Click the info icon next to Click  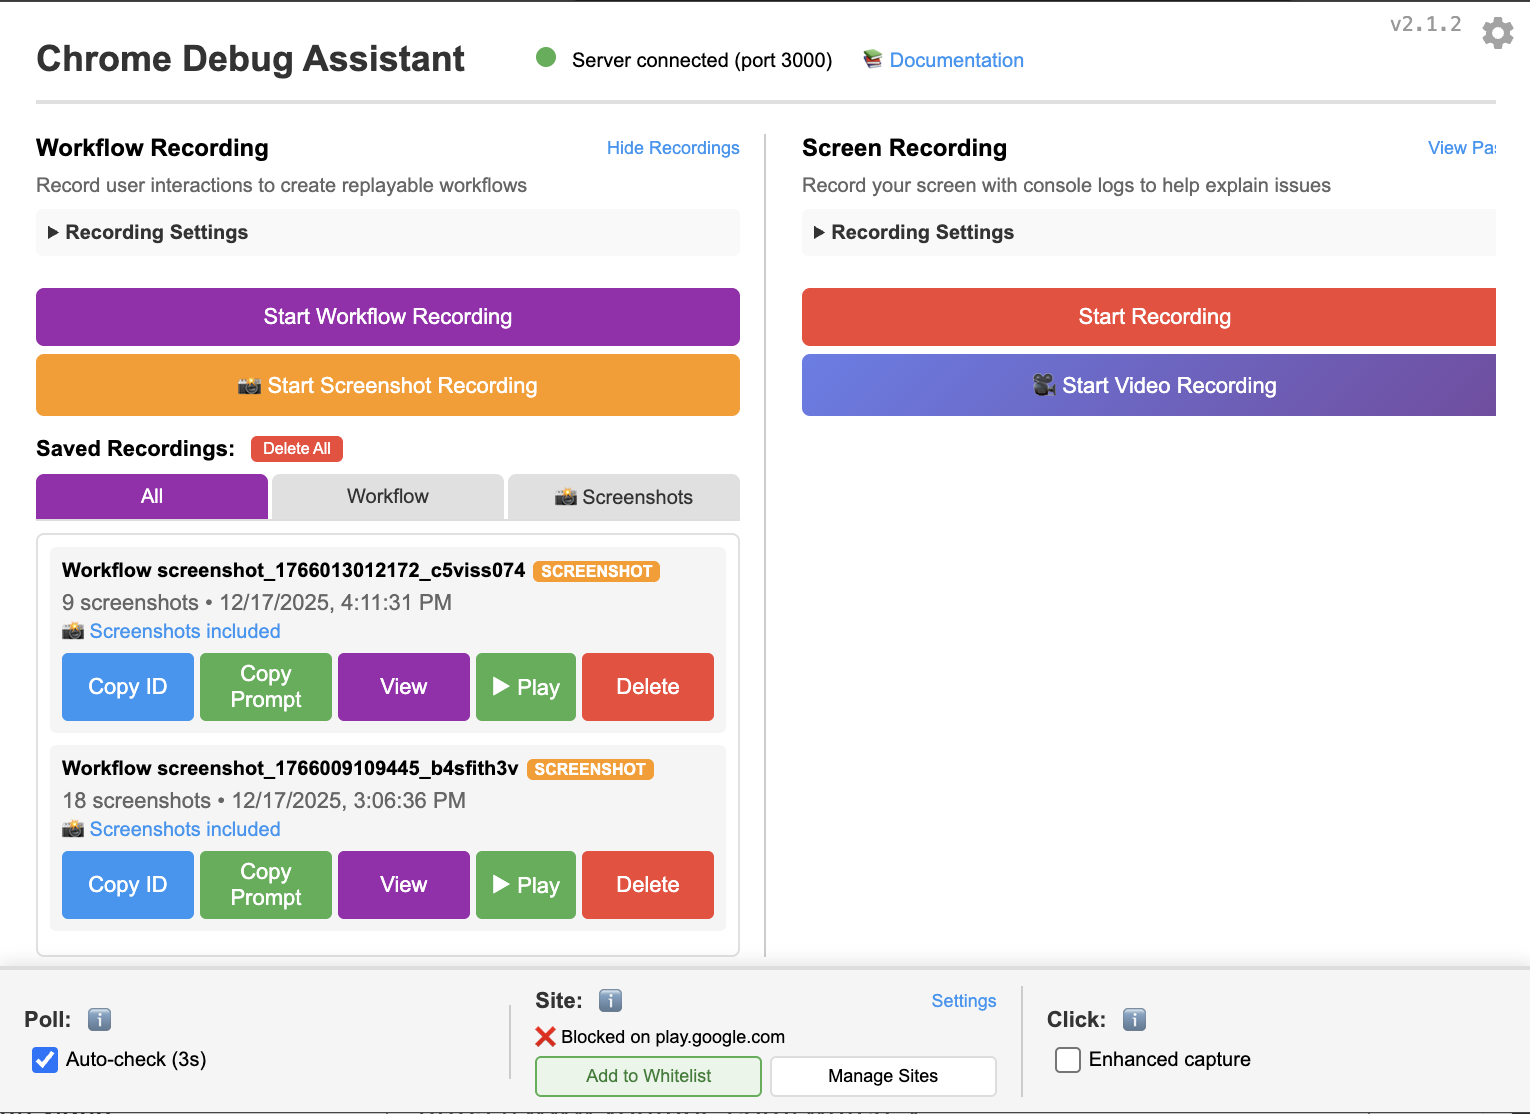point(1134,1019)
